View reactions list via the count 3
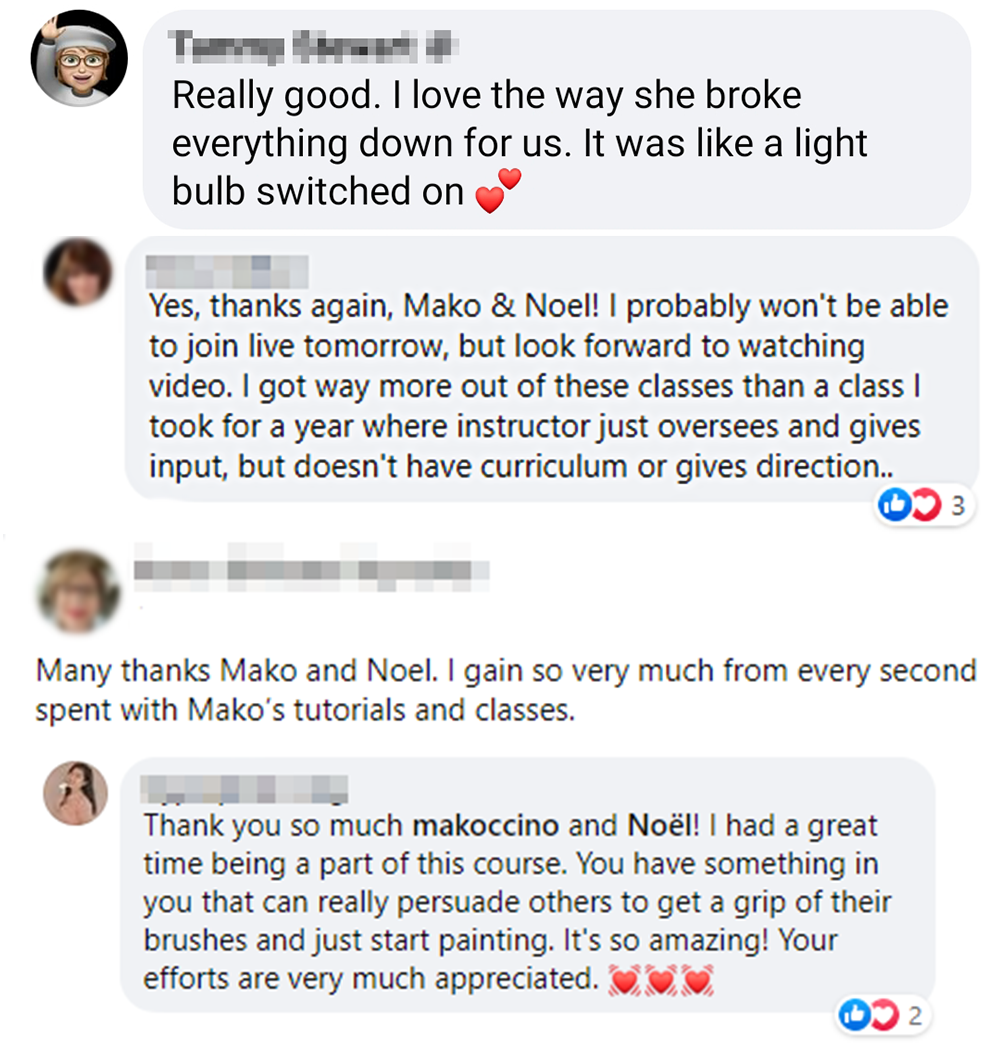1000x1043 pixels. pyautogui.click(x=957, y=507)
